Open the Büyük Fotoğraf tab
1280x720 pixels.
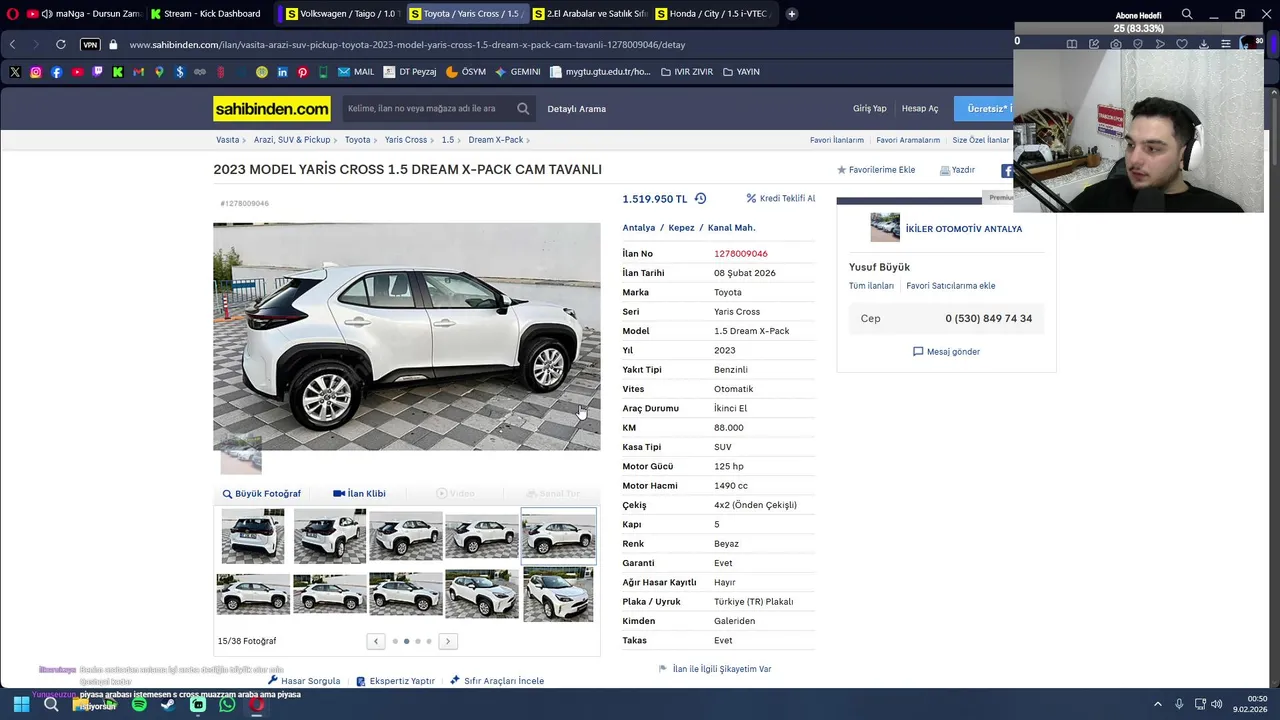[x=261, y=493]
